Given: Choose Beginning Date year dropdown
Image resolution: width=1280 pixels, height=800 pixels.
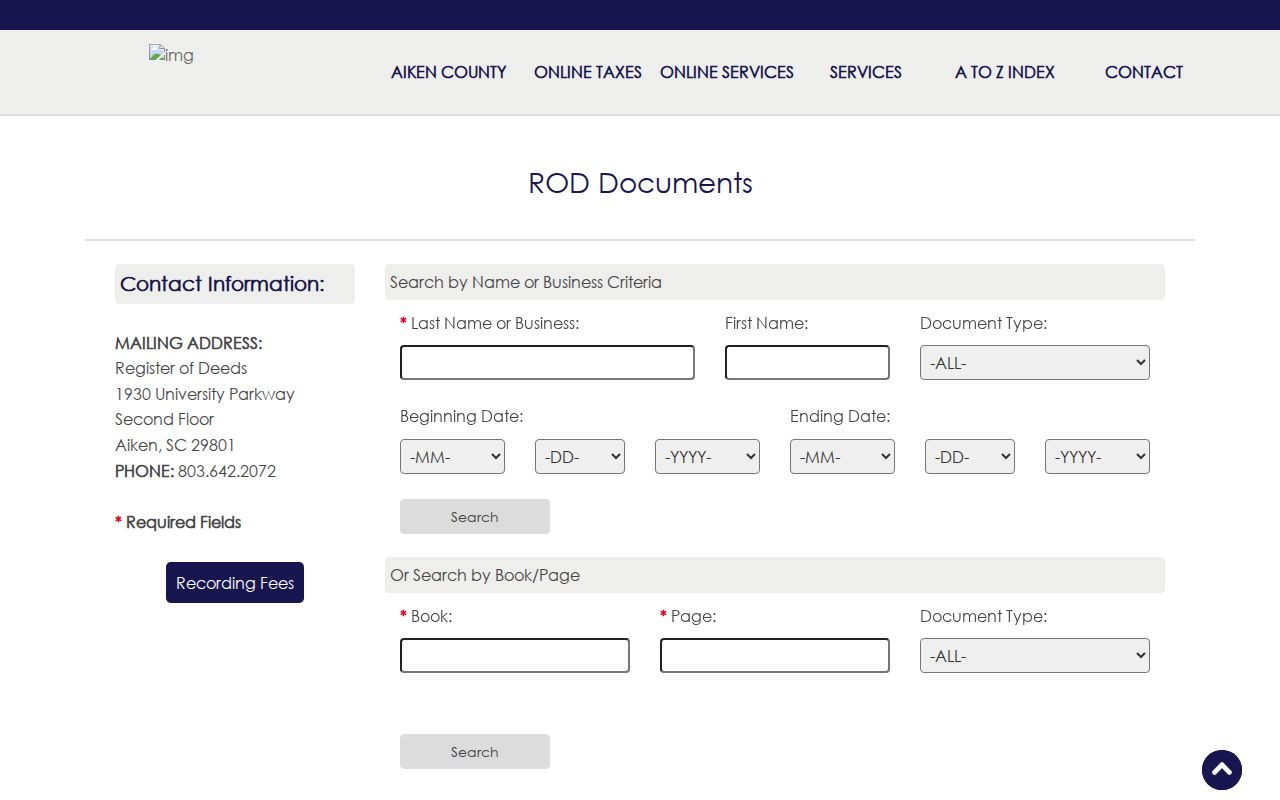Looking at the screenshot, I should (707, 456).
